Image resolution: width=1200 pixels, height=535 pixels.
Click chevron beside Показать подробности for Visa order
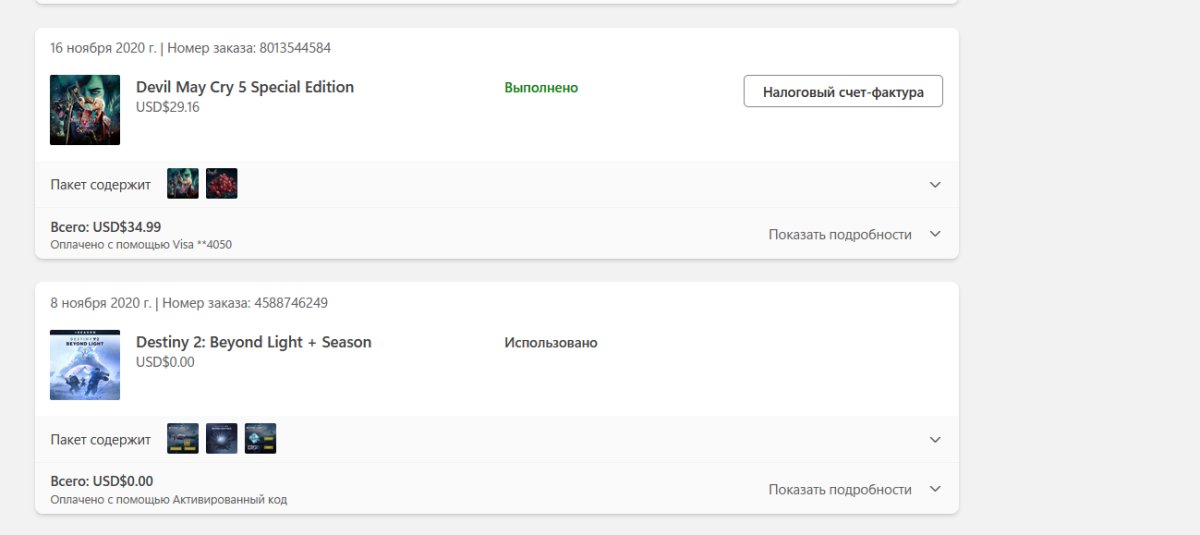(935, 234)
